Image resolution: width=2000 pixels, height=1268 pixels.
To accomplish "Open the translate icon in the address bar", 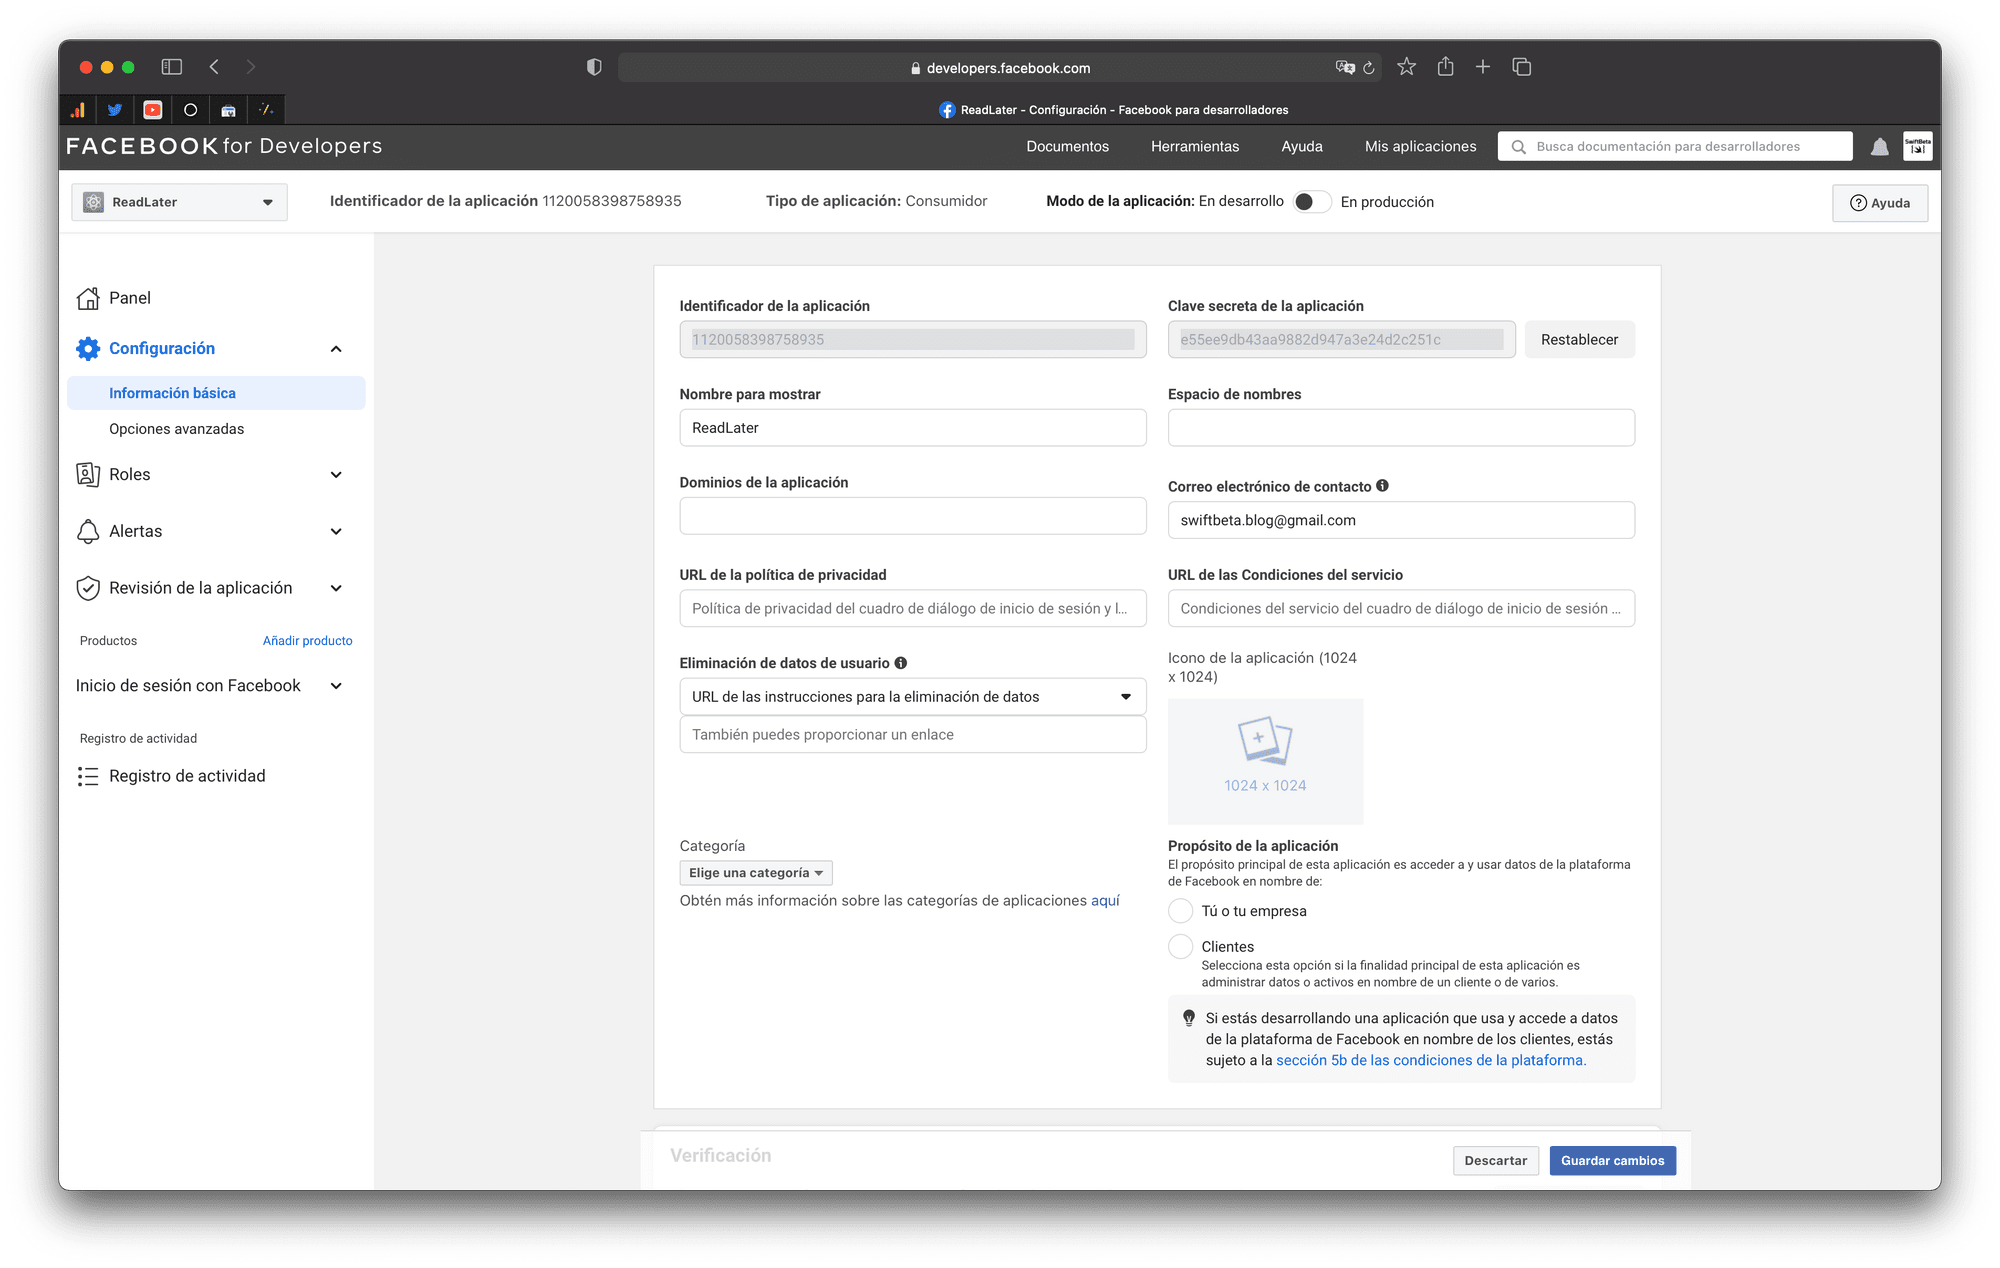I will click(1345, 67).
